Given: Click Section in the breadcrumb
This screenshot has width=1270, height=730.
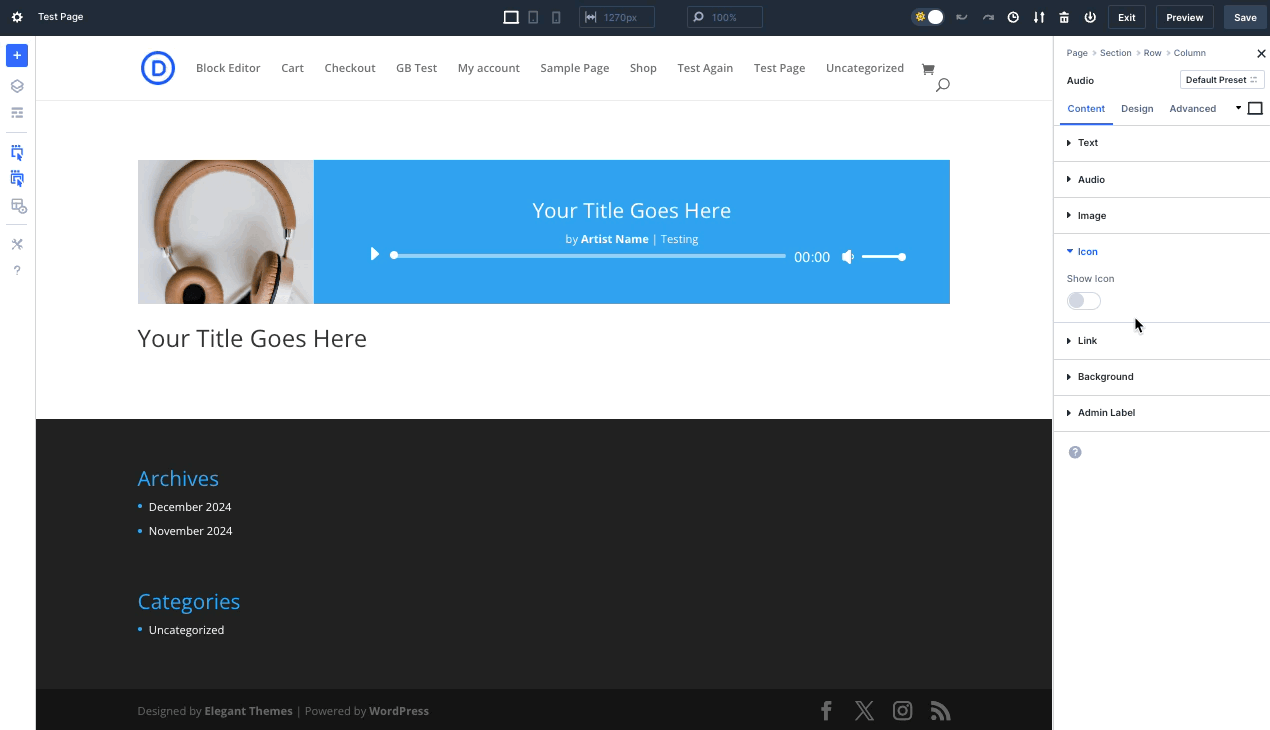Looking at the screenshot, I should [1116, 53].
